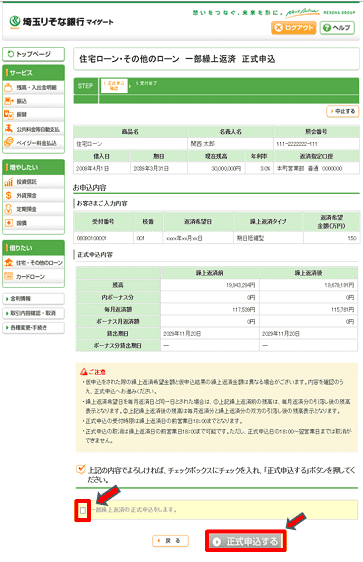This screenshot has width=363, height=562.
Task: Click the 住宅ローン product name cell
Action: coord(130,144)
